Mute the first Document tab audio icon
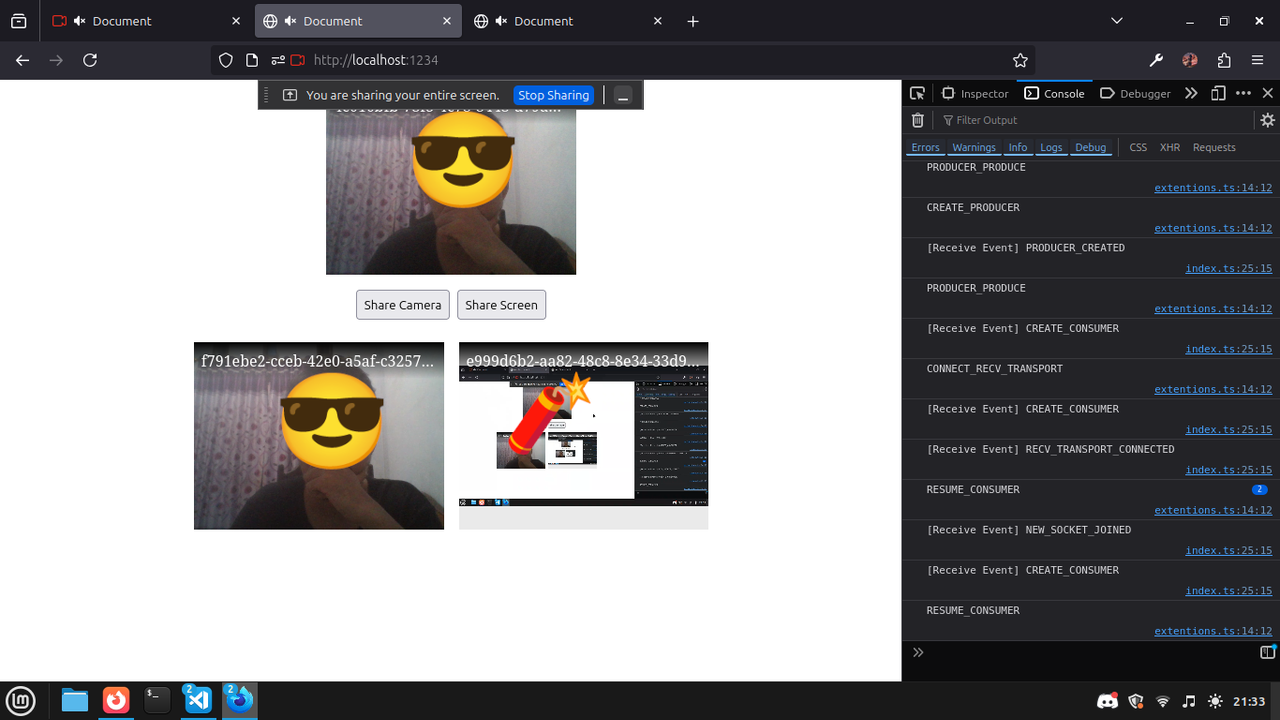Screen dimensions: 1280x720 pos(80,21)
